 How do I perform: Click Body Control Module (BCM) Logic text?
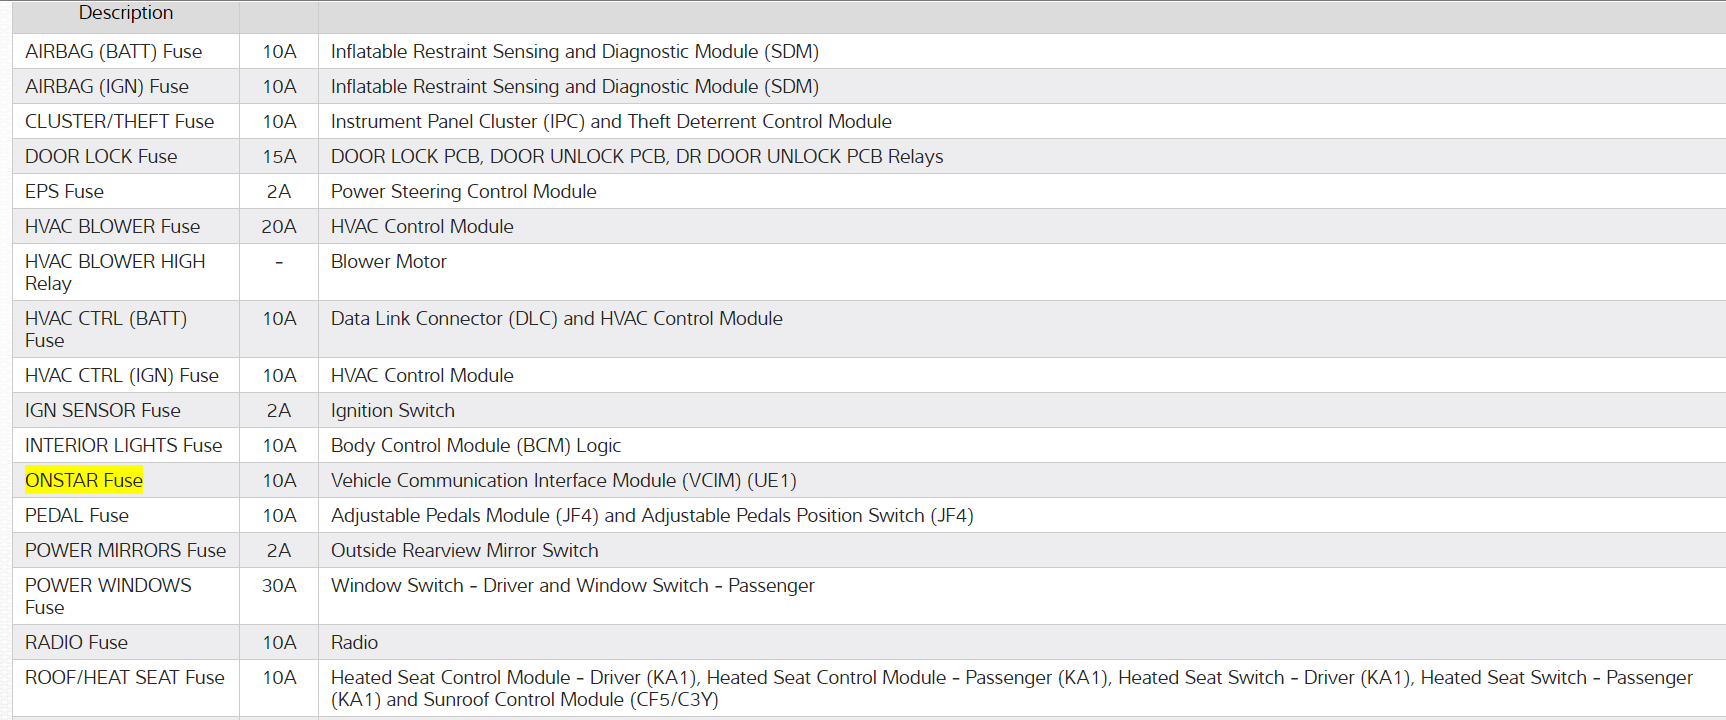475,446
